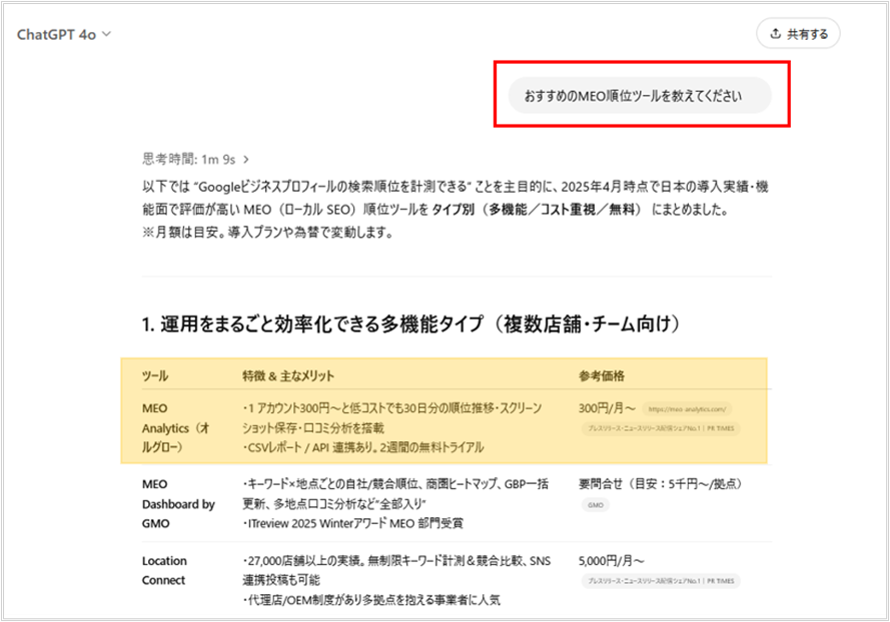
Task: Click the text キーワード×地点ごとの自社/競合順位
Action: coord(333,484)
